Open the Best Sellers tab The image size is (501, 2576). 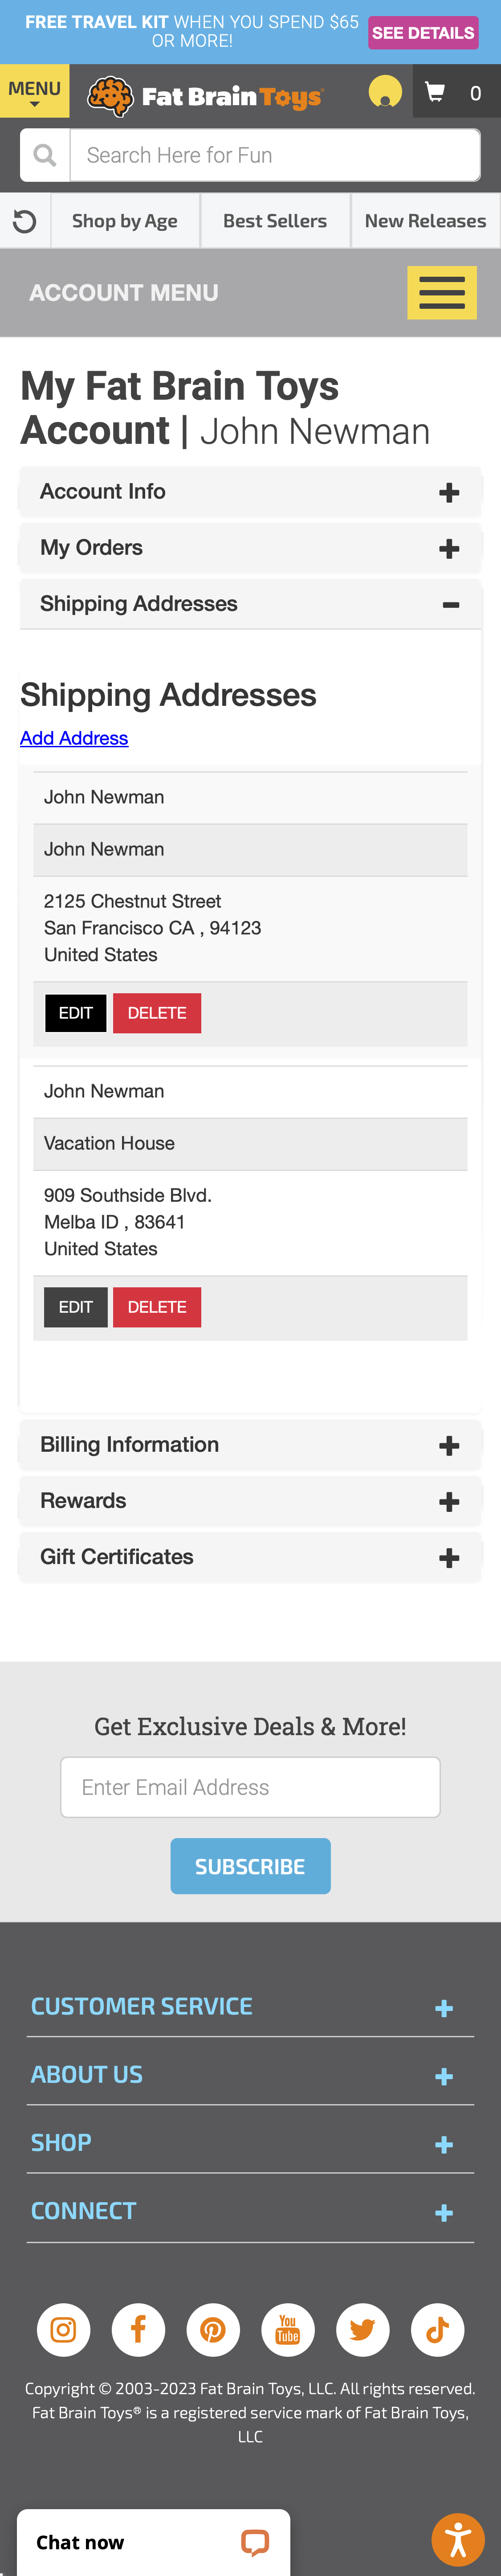click(x=275, y=221)
